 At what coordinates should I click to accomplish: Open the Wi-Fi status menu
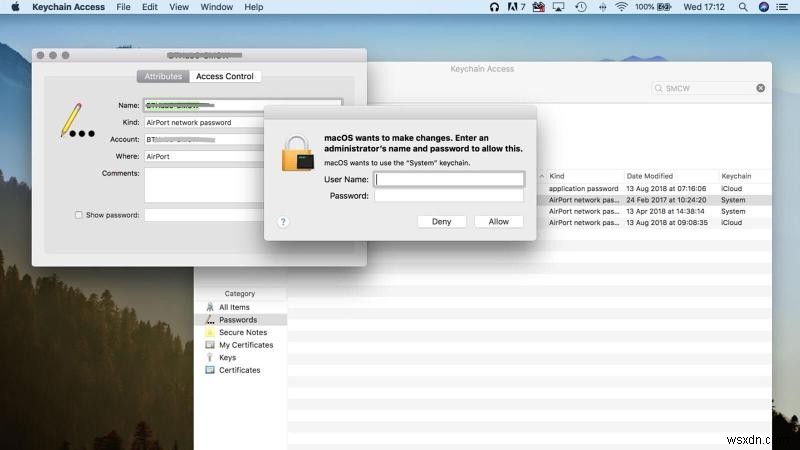pyautogui.click(x=621, y=7)
